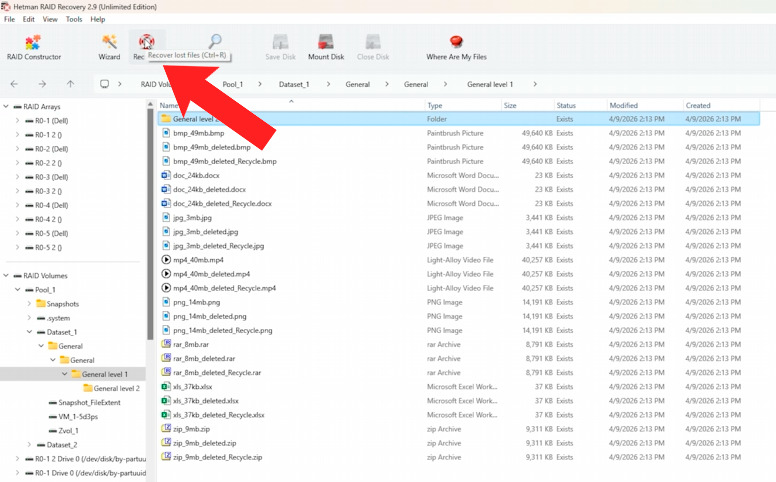The height and width of the screenshot is (482, 776).
Task: Select xls_37kb.xlsx Excel file icon
Action: (166, 387)
